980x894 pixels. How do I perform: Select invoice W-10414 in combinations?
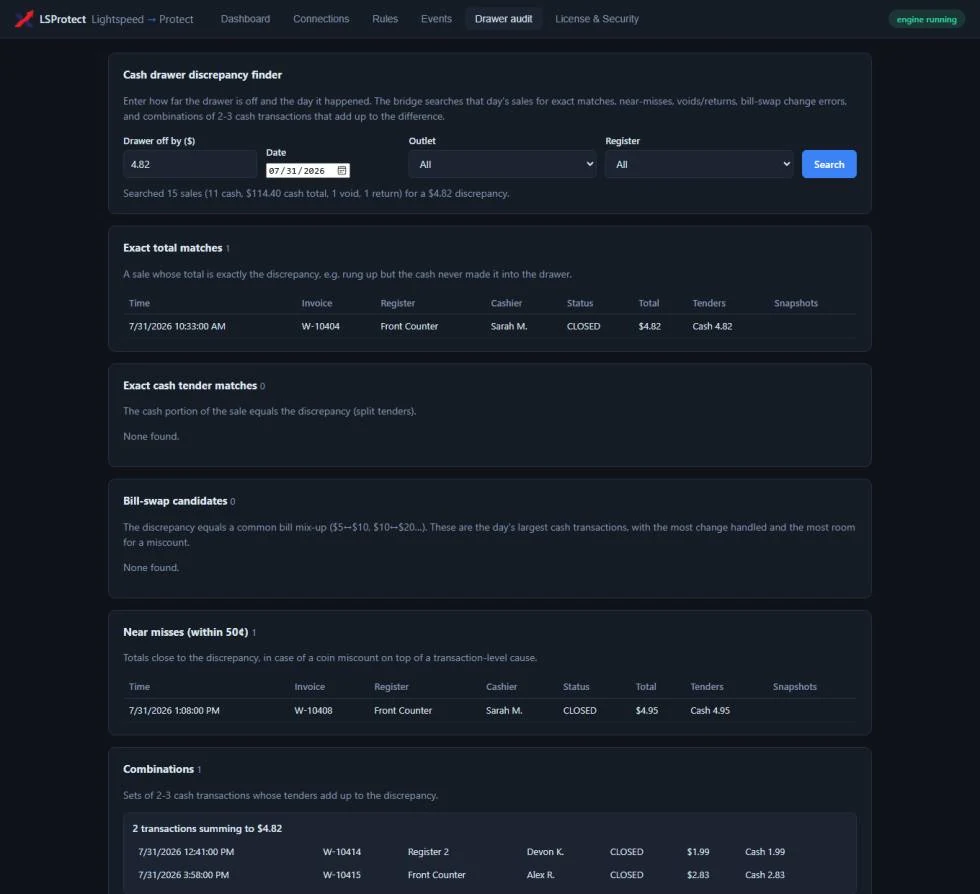pyautogui.click(x=342, y=852)
